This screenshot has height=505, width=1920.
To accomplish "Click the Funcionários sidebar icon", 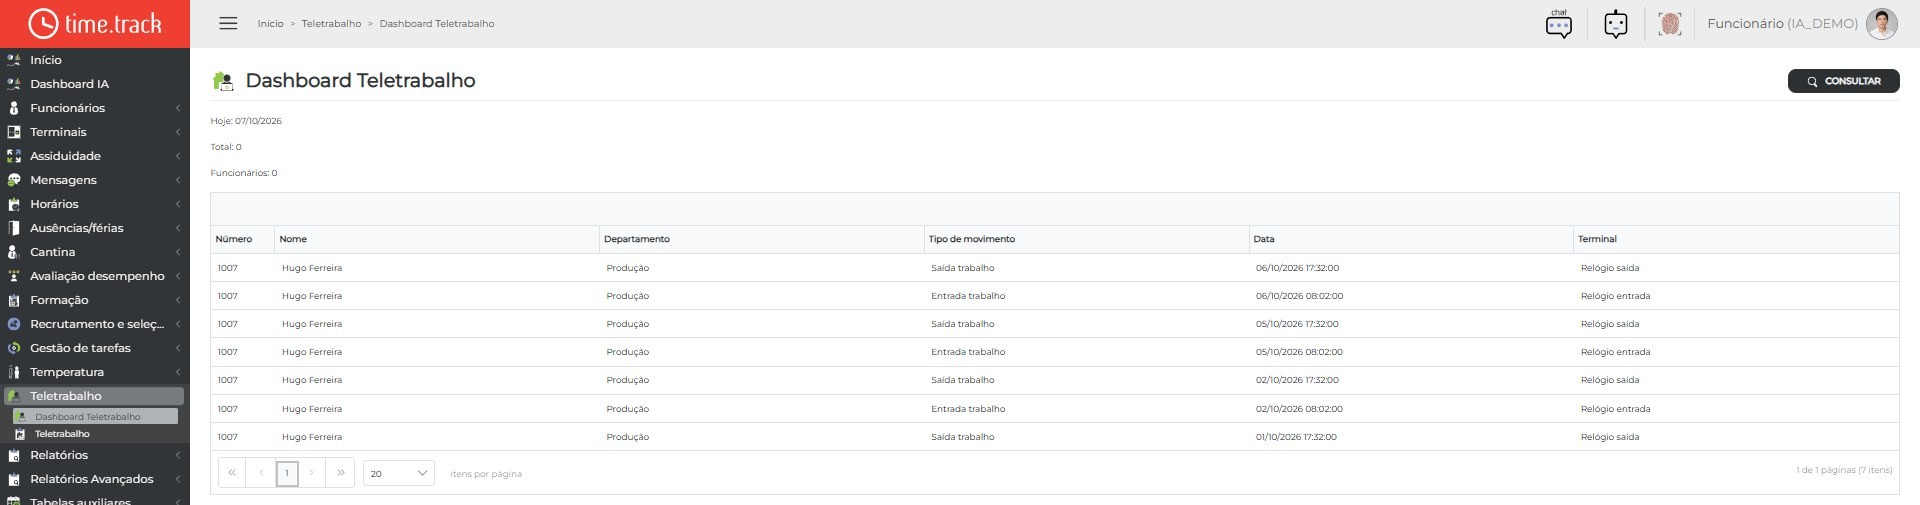I will coord(14,108).
